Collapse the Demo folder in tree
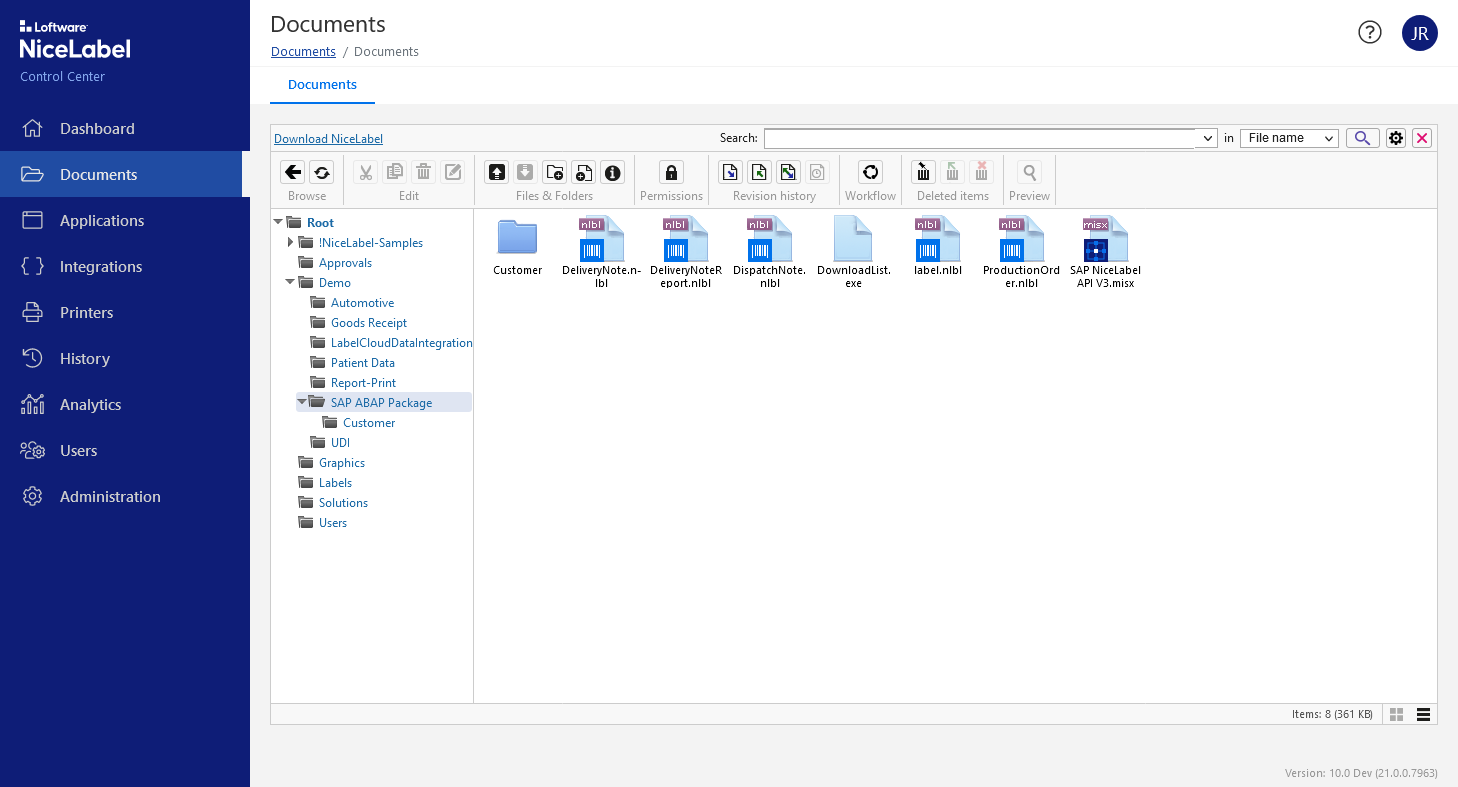The image size is (1458, 787). 291,283
